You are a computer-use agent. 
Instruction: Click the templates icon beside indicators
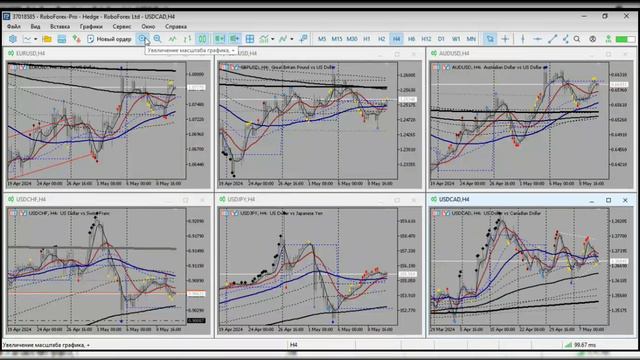click(x=283, y=39)
